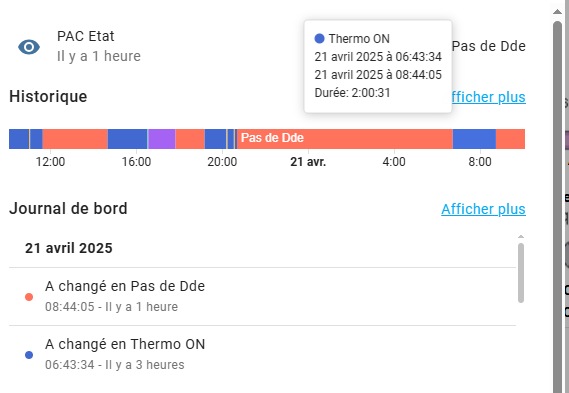Select the purple segment in history bar
569x393 pixels.
tap(162, 139)
